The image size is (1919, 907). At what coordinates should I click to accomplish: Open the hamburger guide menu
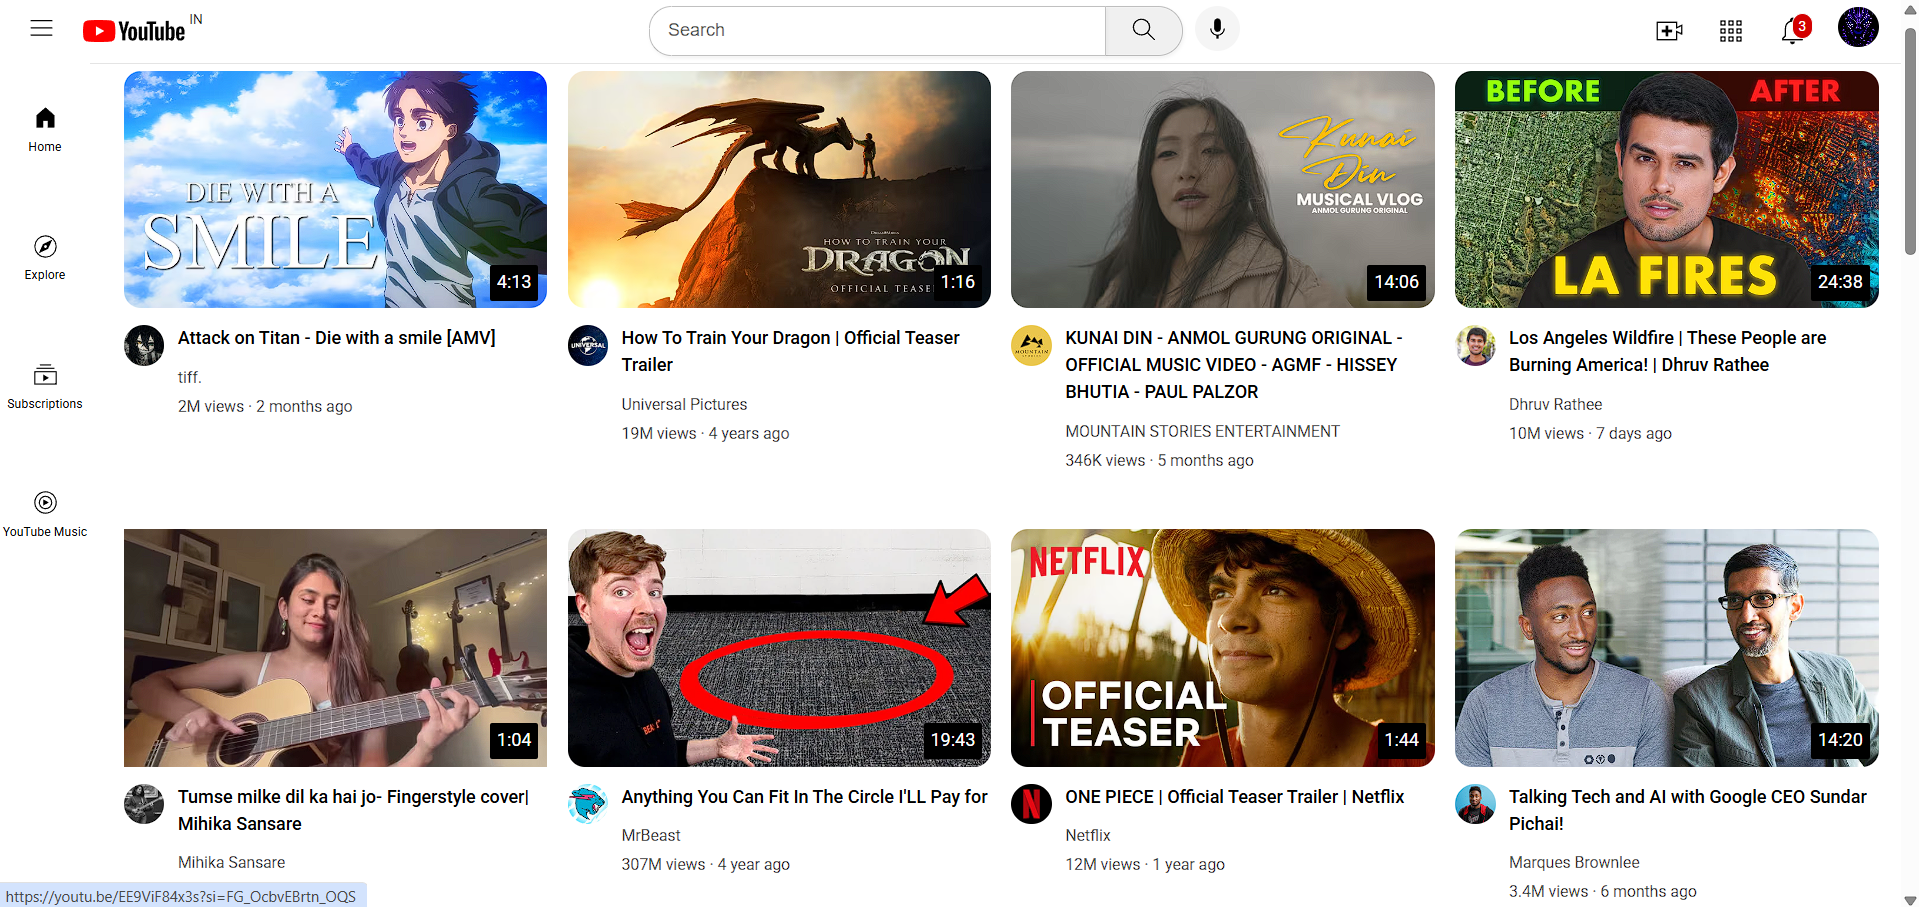coord(41,29)
